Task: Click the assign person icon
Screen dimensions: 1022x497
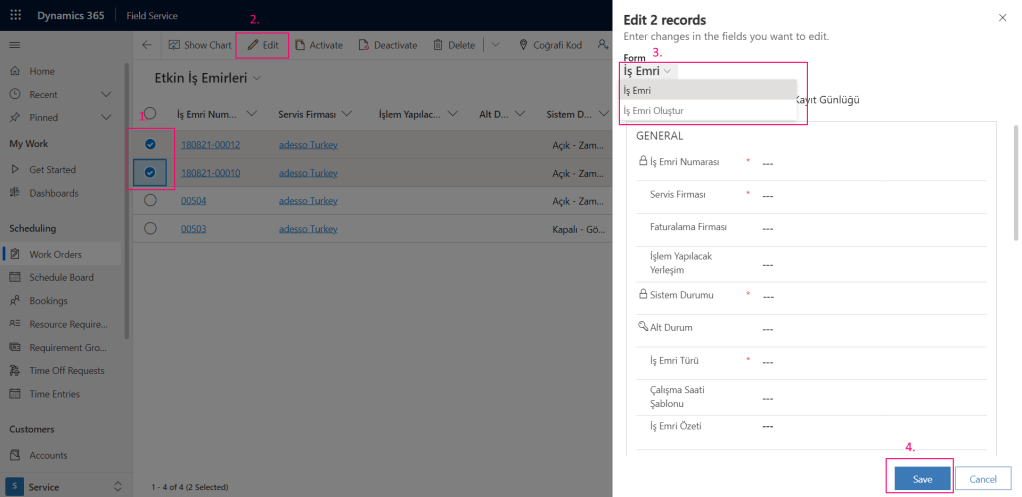Action: click(602, 45)
